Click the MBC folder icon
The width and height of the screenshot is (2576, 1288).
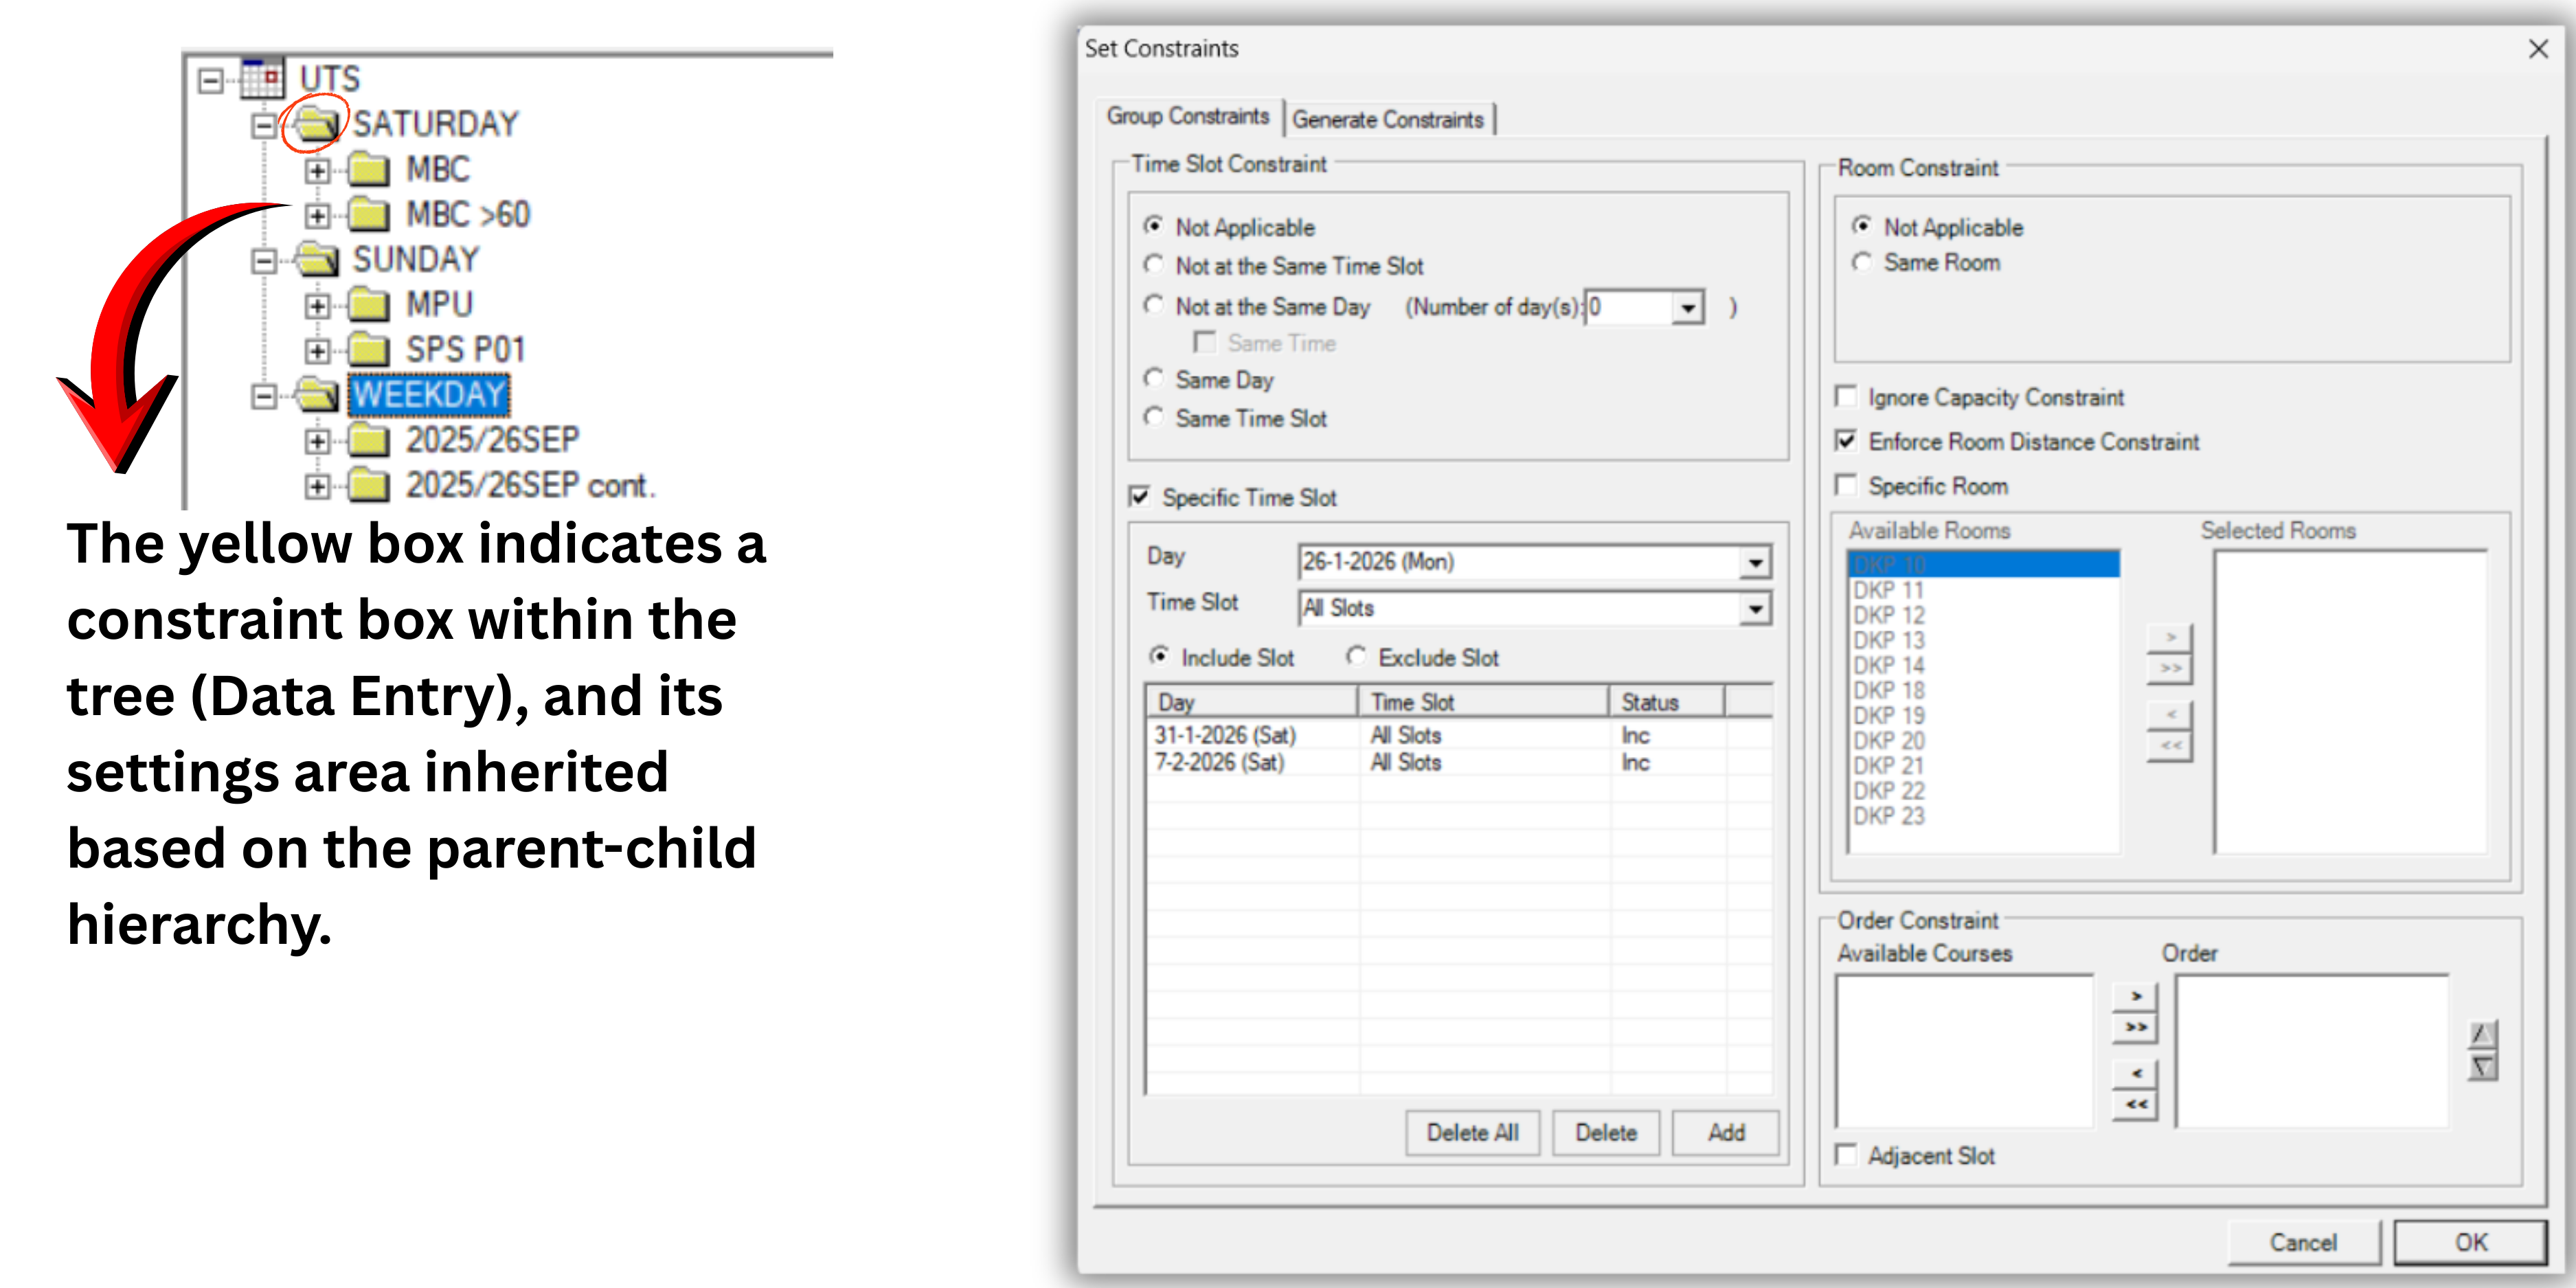370,169
